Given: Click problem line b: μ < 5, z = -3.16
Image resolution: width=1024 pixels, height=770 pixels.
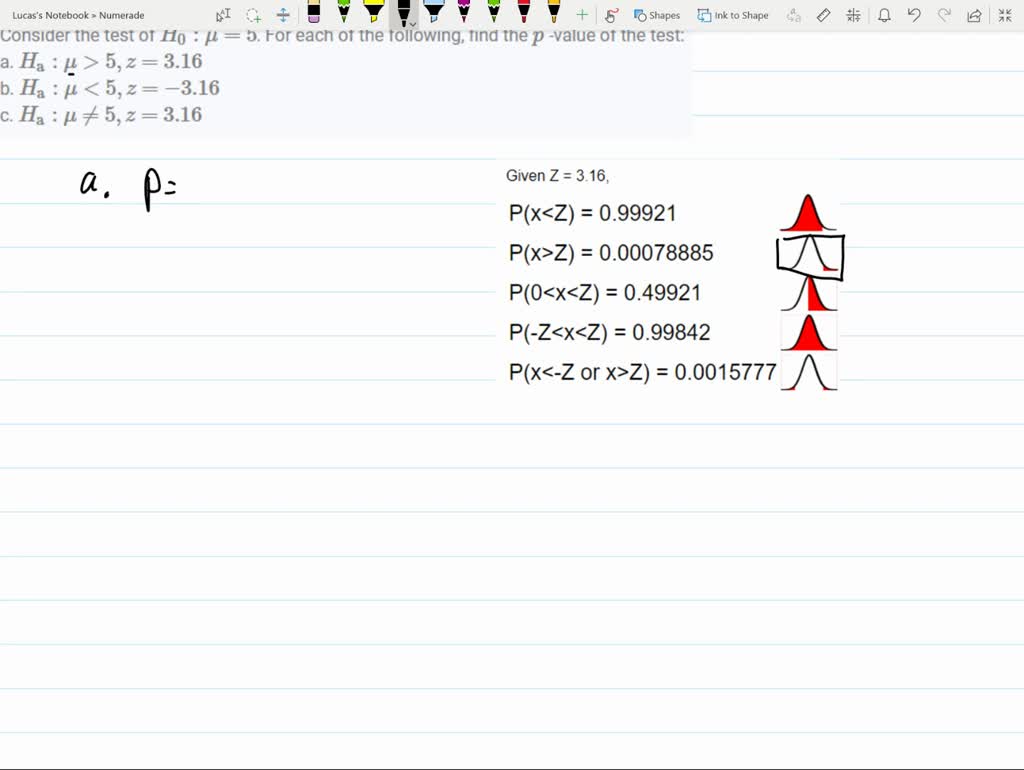Looking at the screenshot, I should (x=110, y=88).
